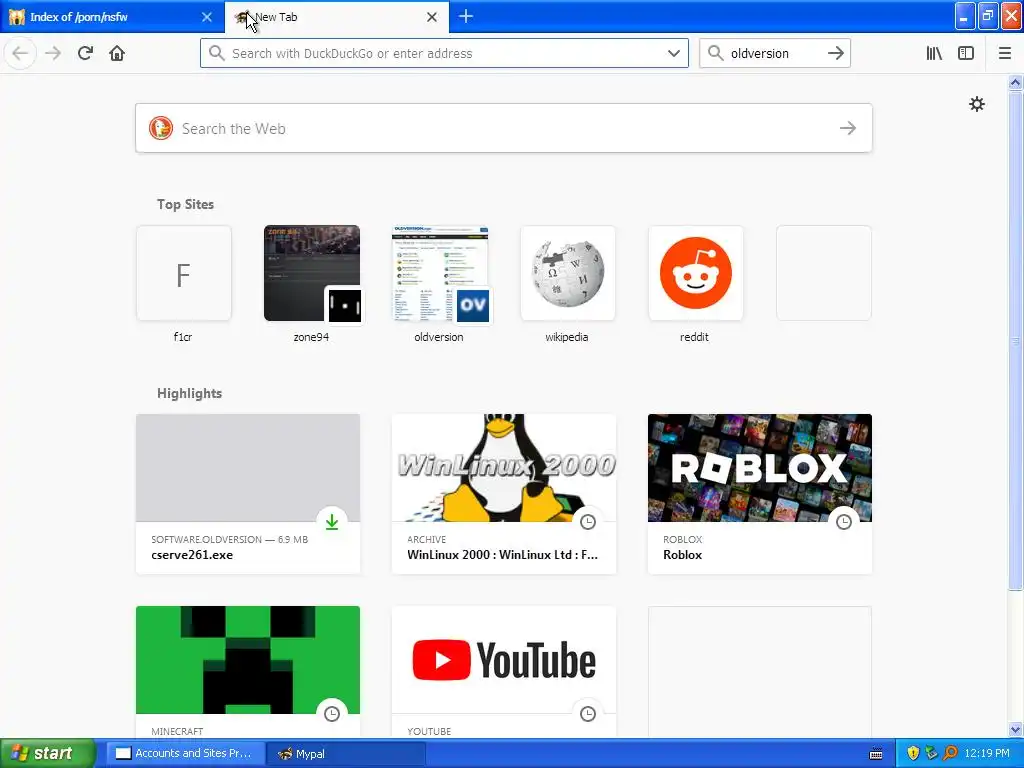The image size is (1024, 768).
Task: Submit the oldversion search with the arrow
Action: (x=835, y=54)
